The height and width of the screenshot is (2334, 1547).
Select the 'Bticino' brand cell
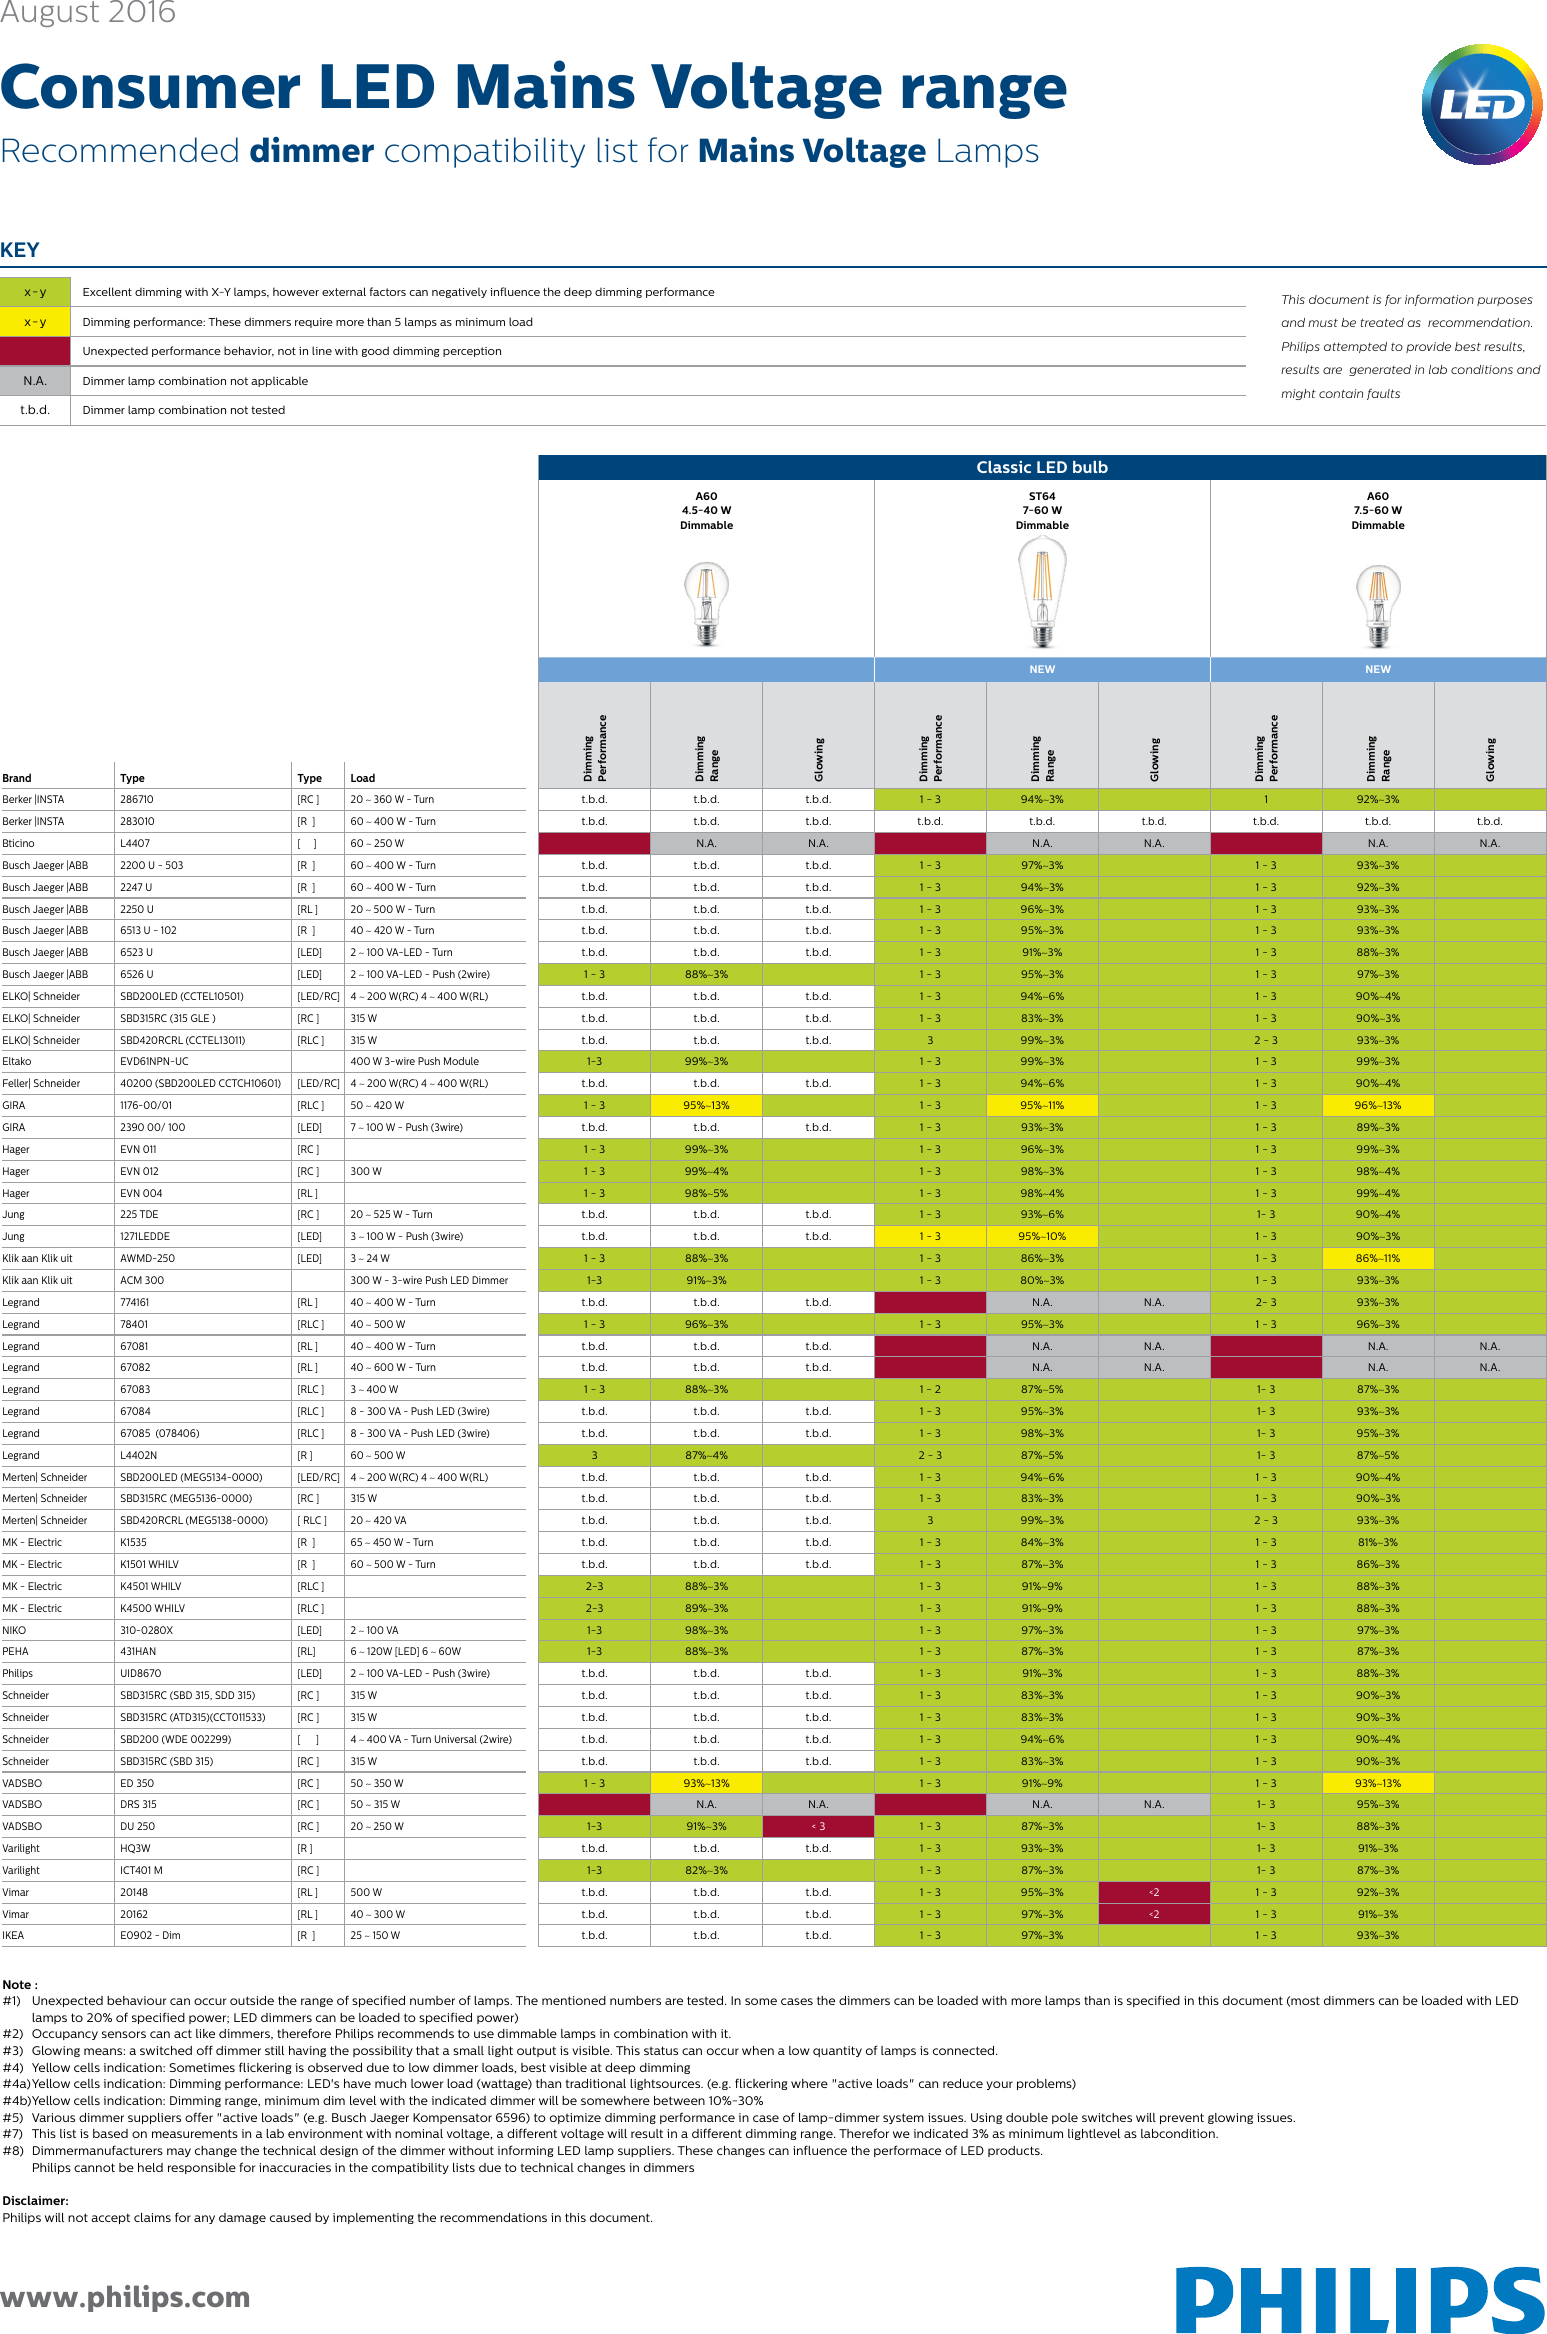click(18, 843)
